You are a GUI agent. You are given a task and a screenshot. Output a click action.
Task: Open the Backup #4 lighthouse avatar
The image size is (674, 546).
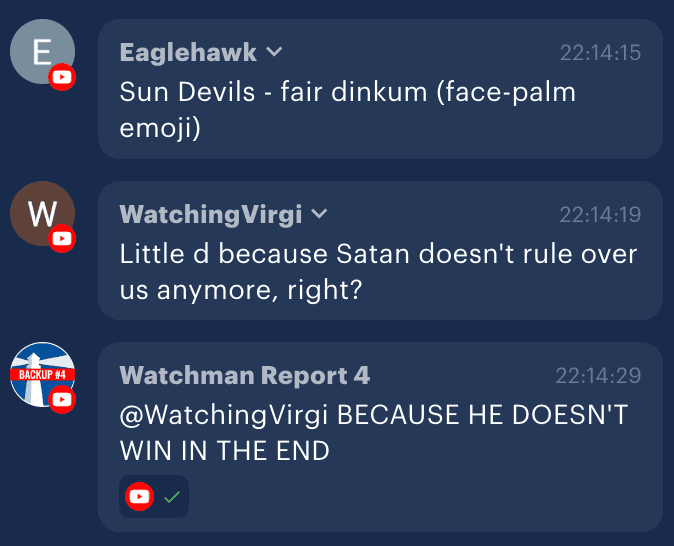pos(42,374)
